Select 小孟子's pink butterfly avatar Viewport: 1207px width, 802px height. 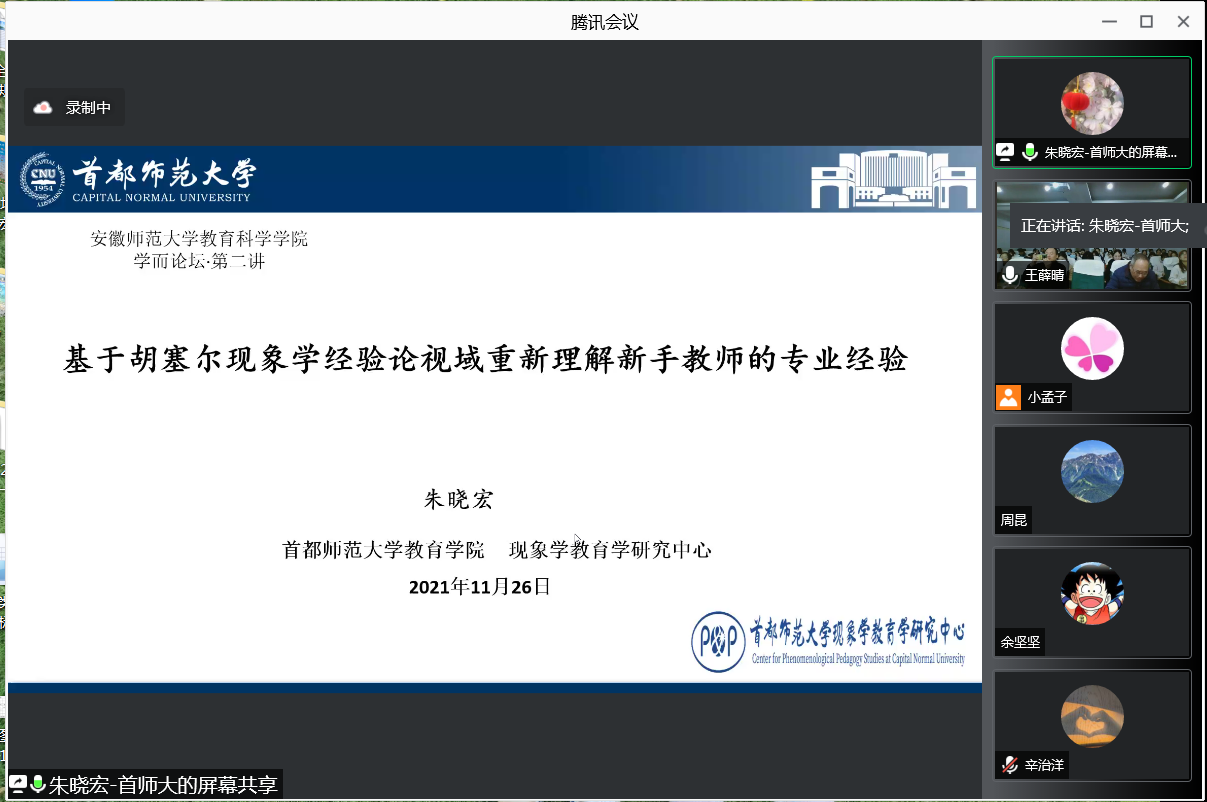1092,349
